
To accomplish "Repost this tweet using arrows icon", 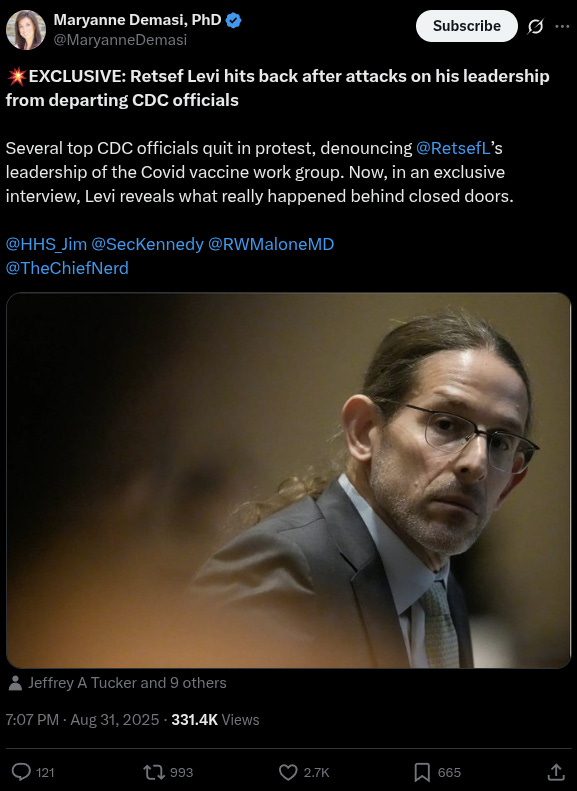I will [152, 772].
